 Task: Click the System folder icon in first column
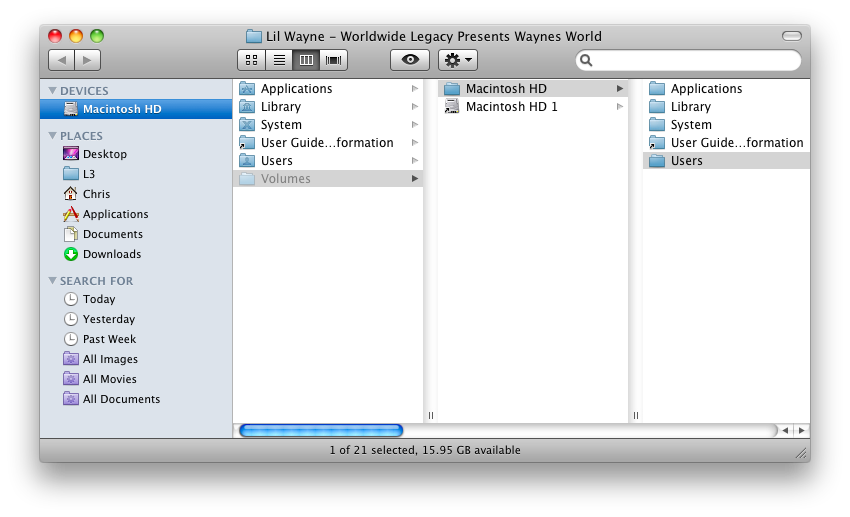click(x=247, y=125)
